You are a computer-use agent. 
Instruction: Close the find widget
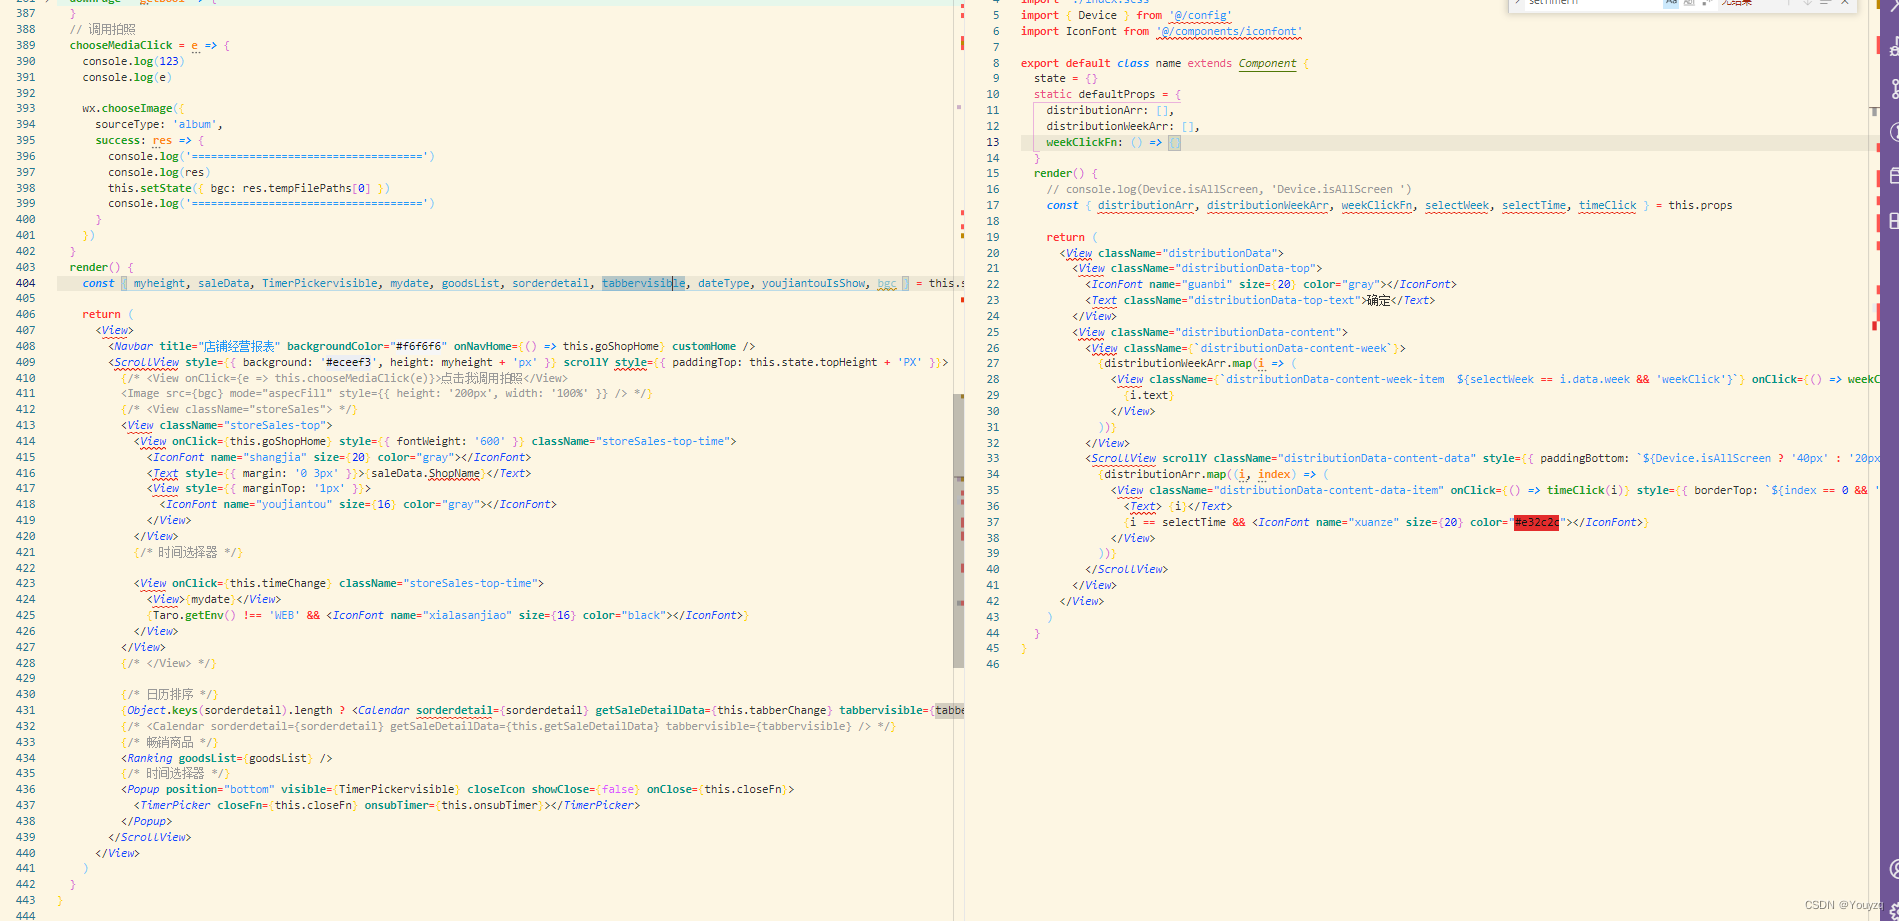(x=1846, y=3)
